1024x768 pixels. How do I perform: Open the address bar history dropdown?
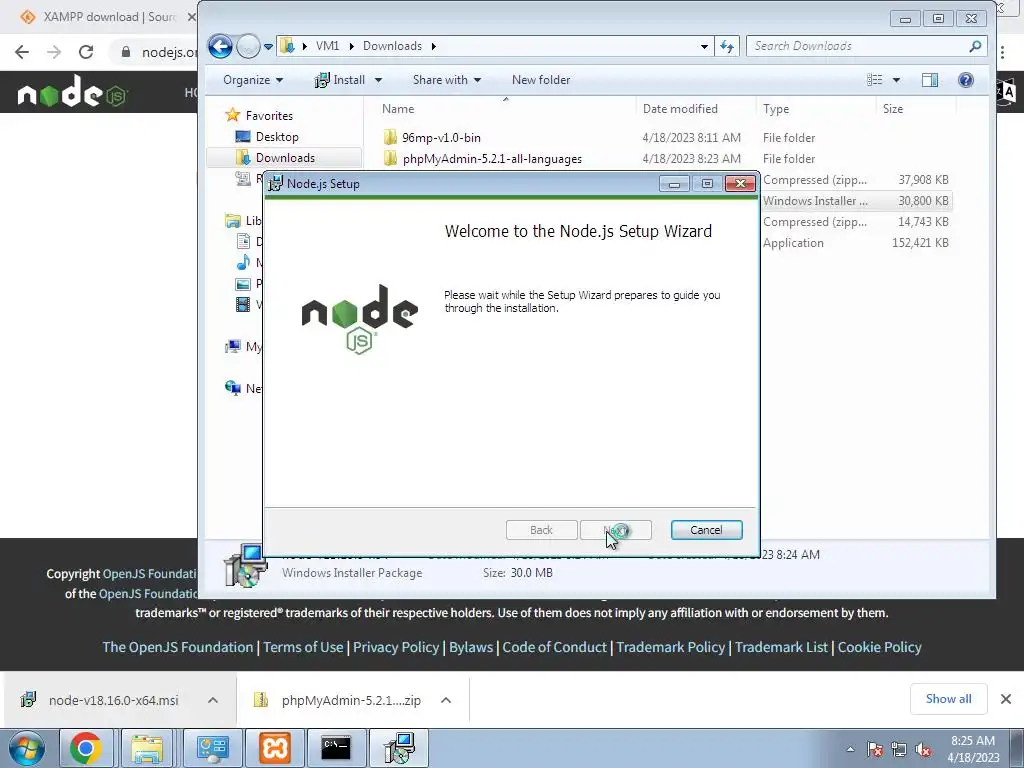coord(704,46)
